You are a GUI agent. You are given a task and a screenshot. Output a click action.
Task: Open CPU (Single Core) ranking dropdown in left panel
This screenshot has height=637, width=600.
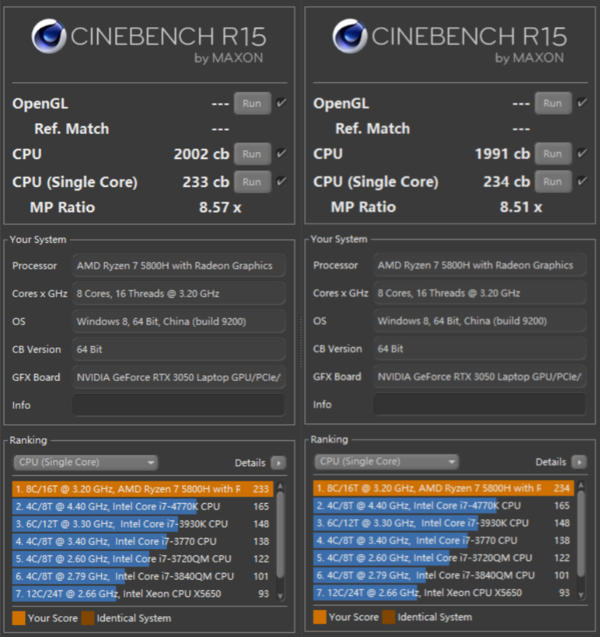pyautogui.click(x=85, y=462)
